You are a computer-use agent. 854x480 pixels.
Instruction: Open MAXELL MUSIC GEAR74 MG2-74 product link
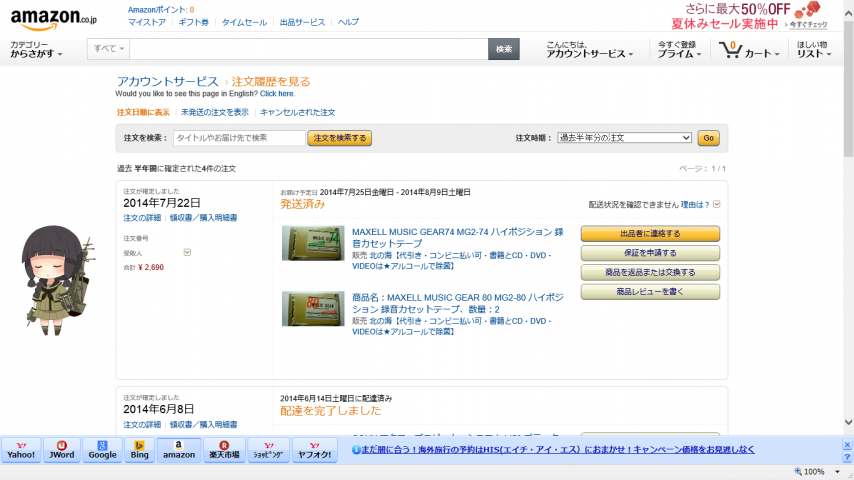[x=458, y=238]
